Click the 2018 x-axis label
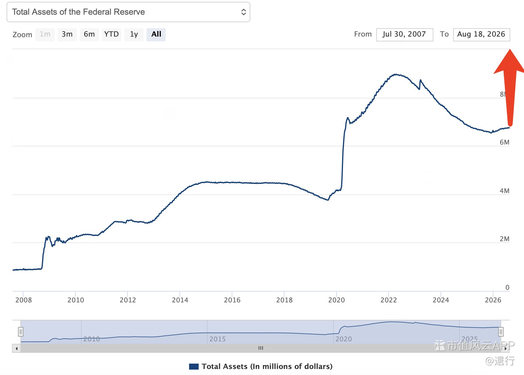The width and height of the screenshot is (524, 375). (x=284, y=300)
